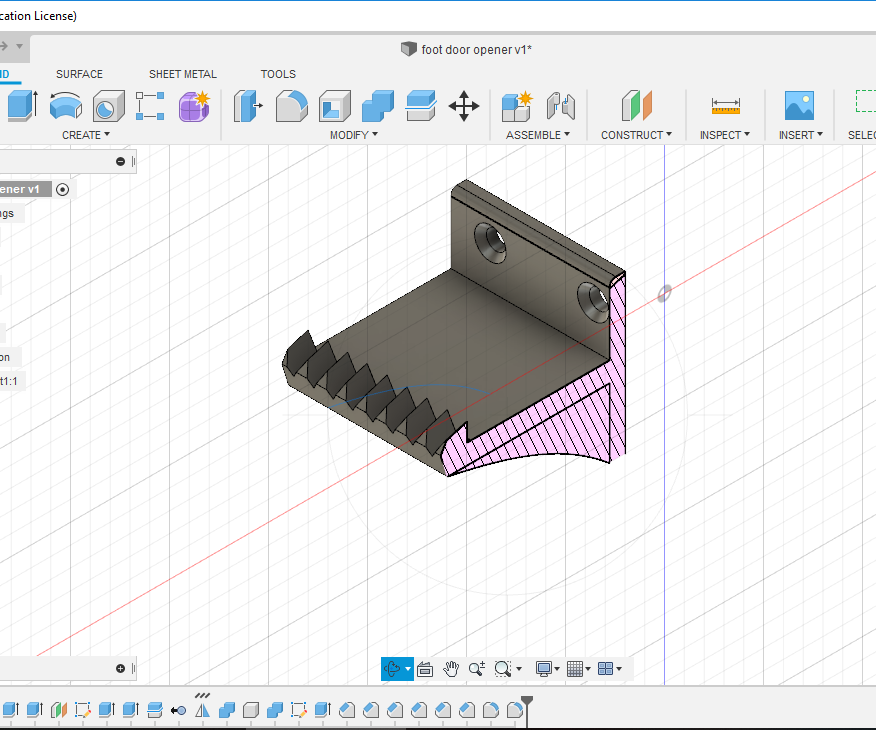The width and height of the screenshot is (876, 730).
Task: Collapse the browser panel with minus button
Action: click(x=120, y=161)
